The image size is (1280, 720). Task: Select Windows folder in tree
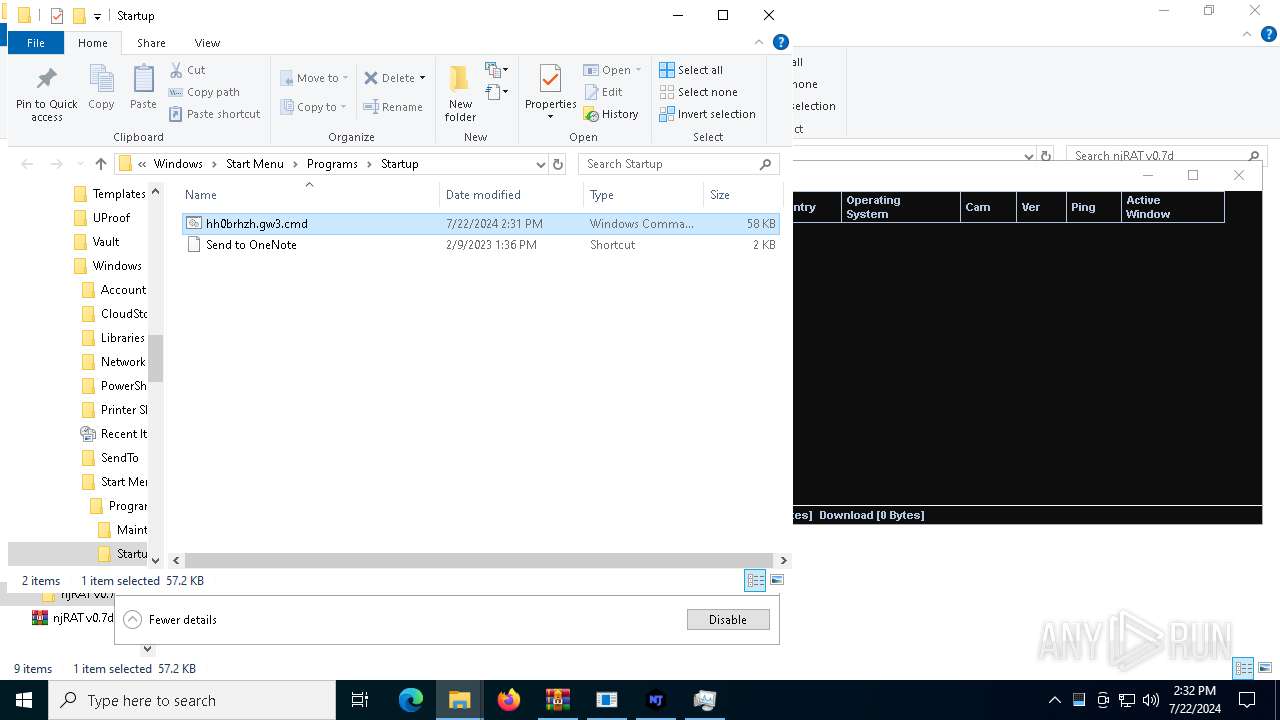[108, 266]
